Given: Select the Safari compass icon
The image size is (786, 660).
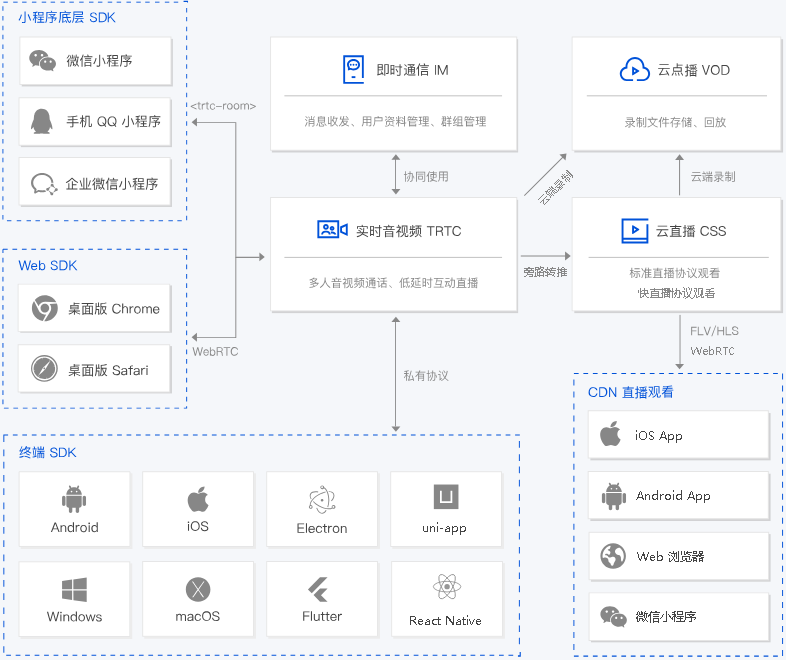Looking at the screenshot, I should [44, 370].
